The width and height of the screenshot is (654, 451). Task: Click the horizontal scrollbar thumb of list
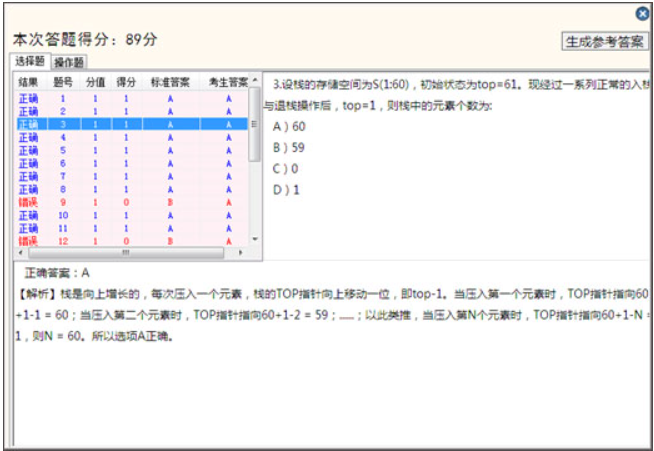click(x=126, y=252)
